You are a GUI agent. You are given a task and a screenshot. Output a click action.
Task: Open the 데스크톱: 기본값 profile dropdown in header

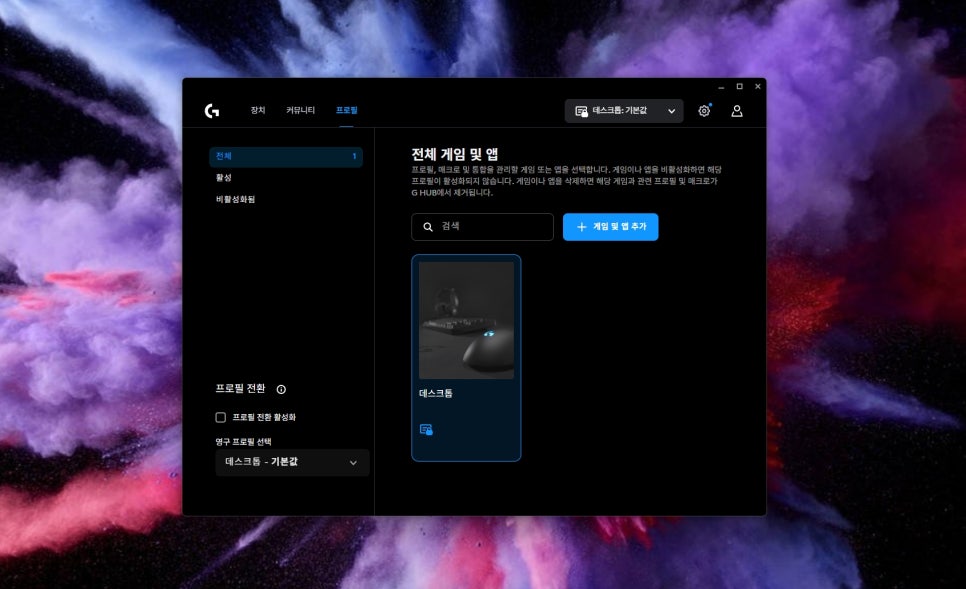(x=624, y=111)
